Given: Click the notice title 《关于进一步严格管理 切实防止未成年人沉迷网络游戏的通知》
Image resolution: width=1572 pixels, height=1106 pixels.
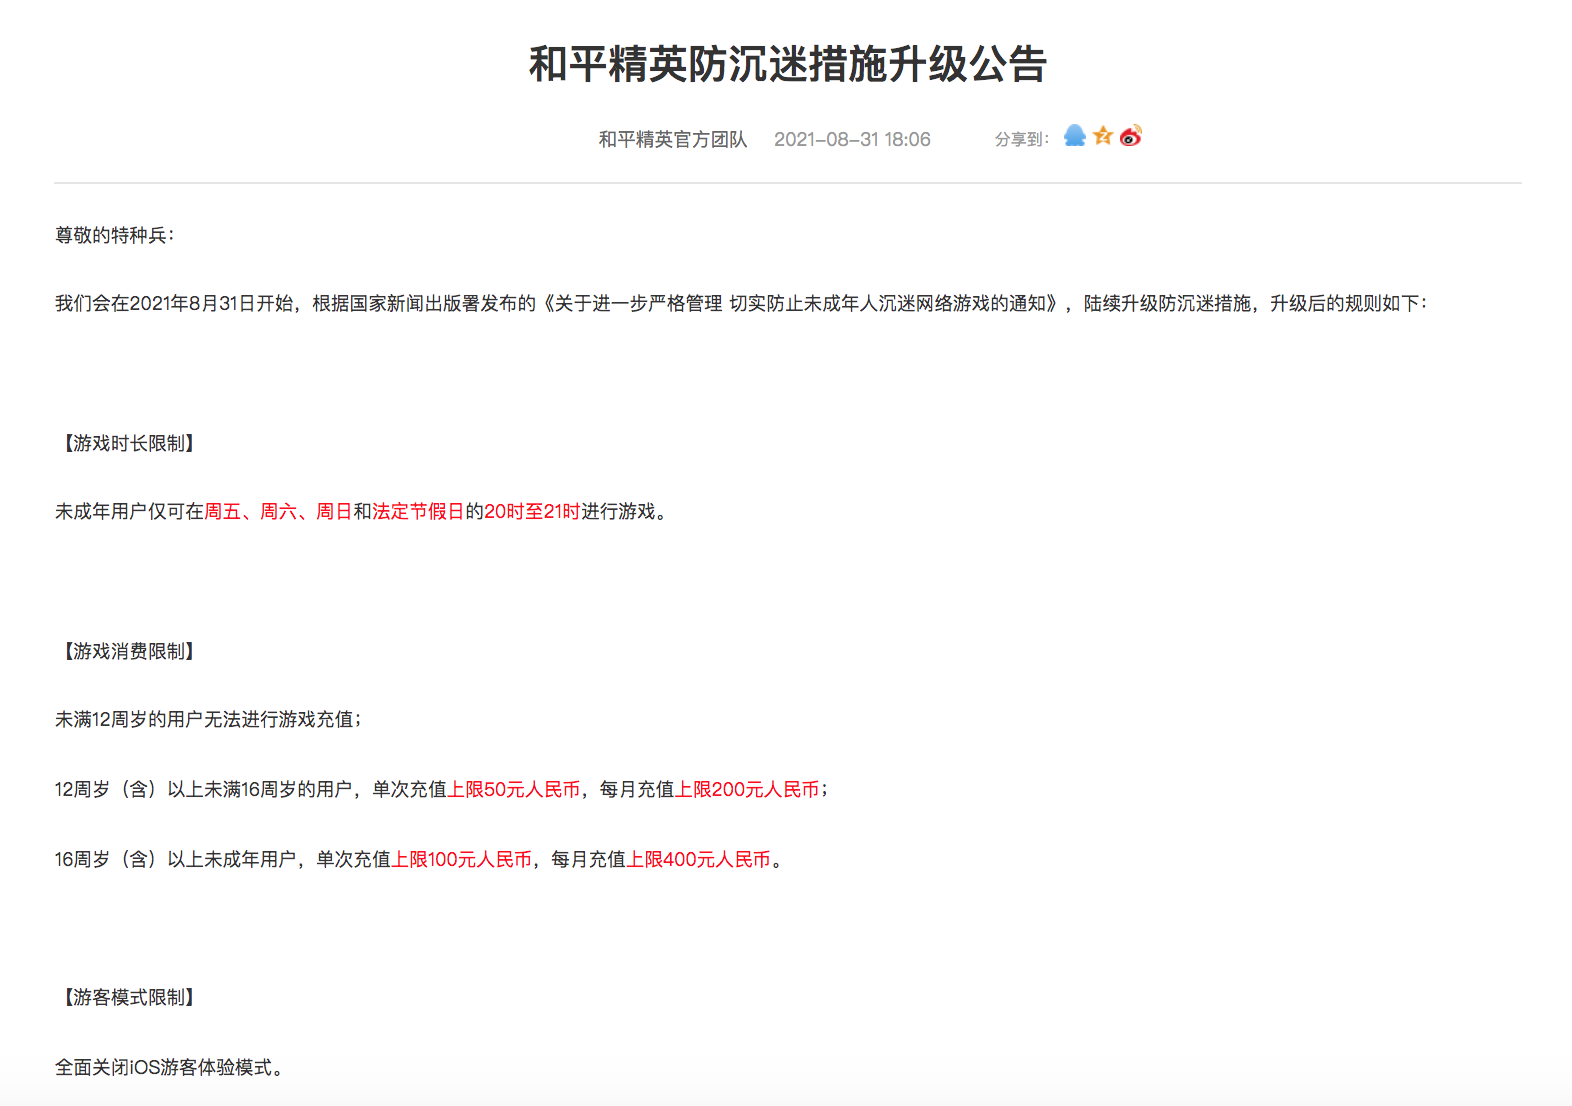Looking at the screenshot, I should point(800,304).
